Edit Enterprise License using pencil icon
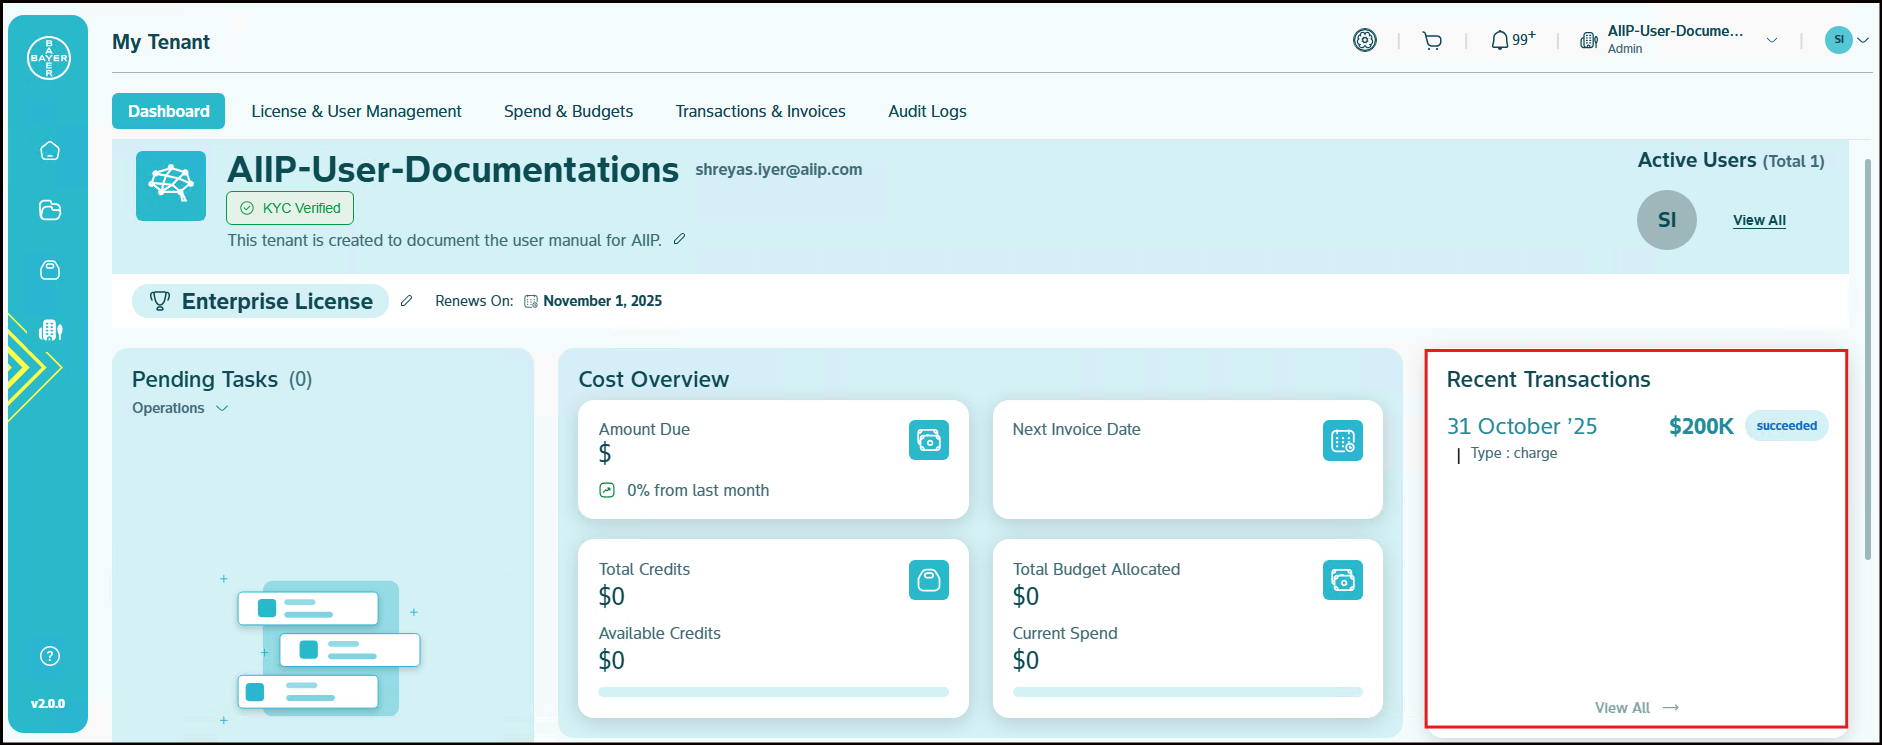1882x745 pixels. coord(406,301)
